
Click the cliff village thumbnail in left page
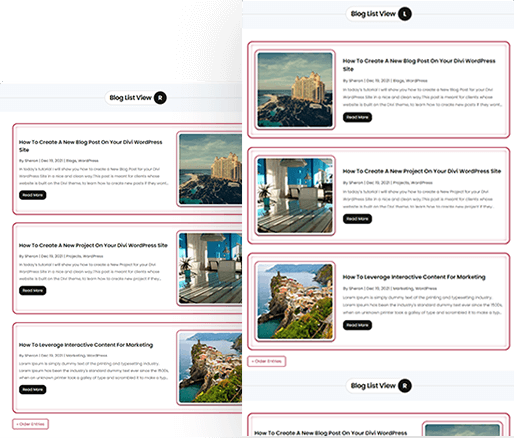[x=210, y=367]
